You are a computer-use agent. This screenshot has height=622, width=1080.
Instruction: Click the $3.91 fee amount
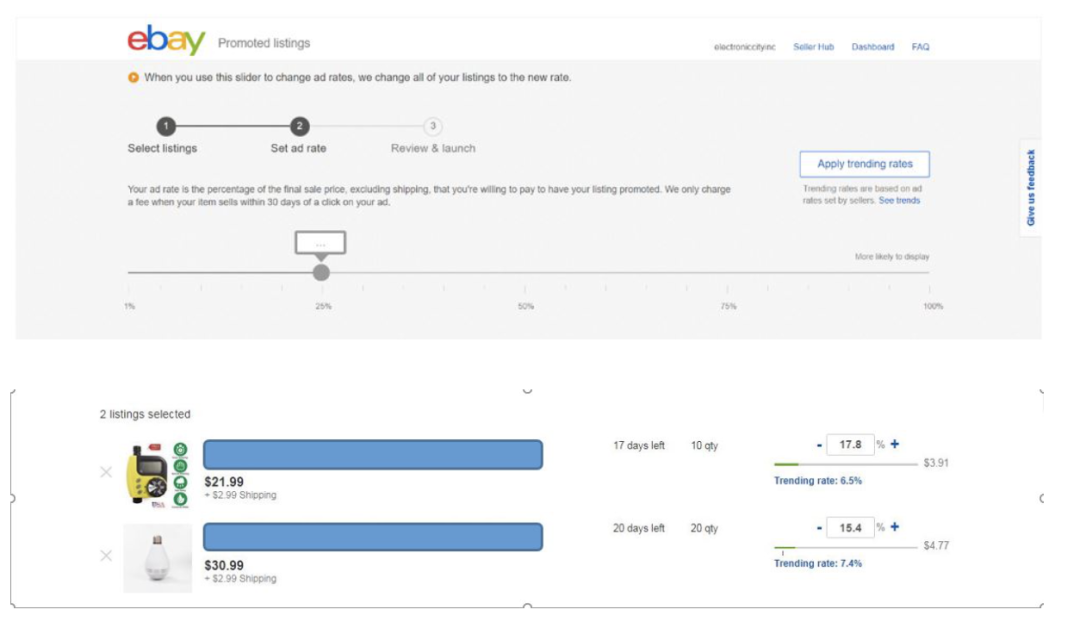coord(936,463)
